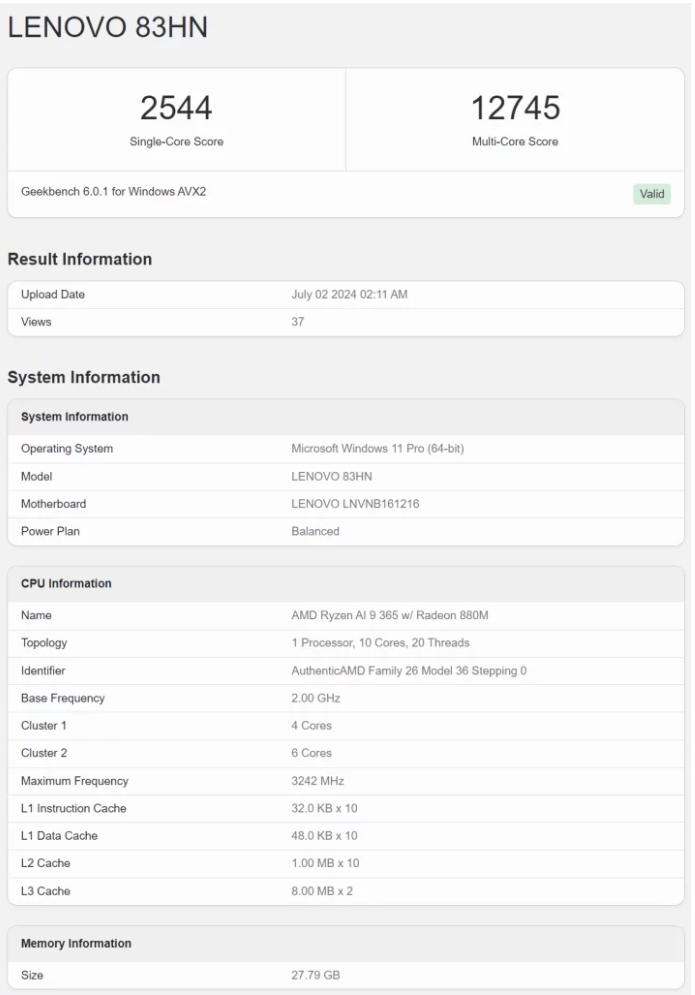Select the 32.0 KB x 10 value
Image resolution: width=695 pixels, height=995 pixels.
pyautogui.click(x=324, y=808)
